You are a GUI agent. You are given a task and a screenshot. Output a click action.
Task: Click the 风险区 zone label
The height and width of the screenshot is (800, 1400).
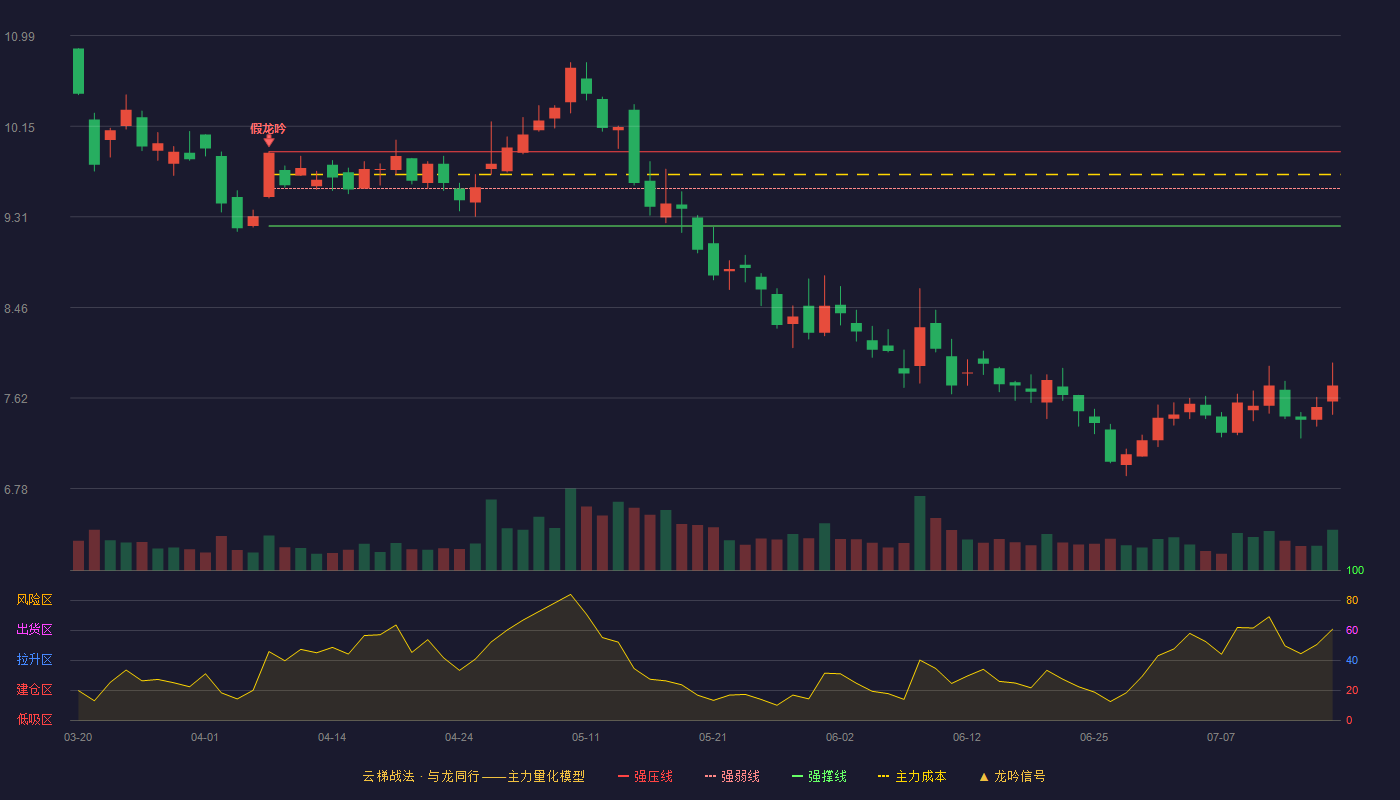point(34,600)
